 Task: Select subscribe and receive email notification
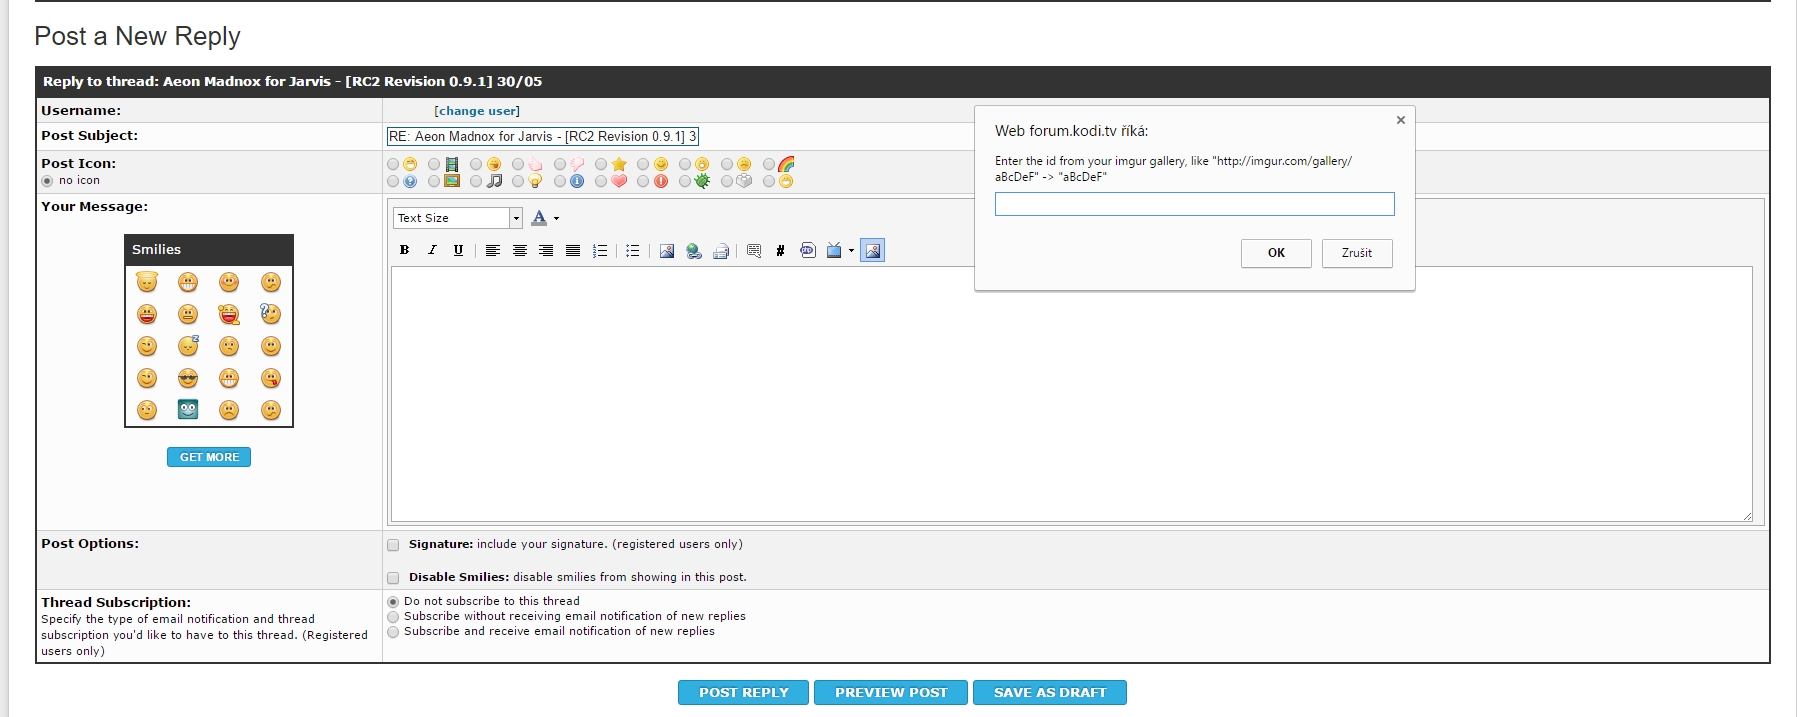point(393,632)
